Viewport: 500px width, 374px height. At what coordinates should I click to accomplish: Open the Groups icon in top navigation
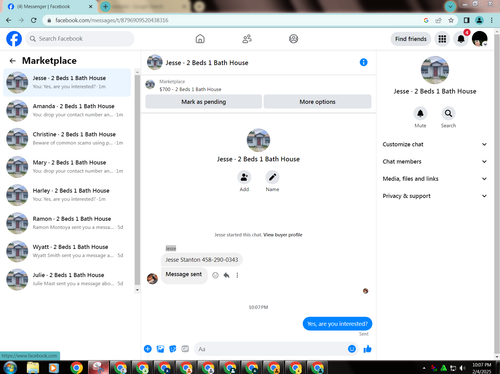click(x=293, y=39)
